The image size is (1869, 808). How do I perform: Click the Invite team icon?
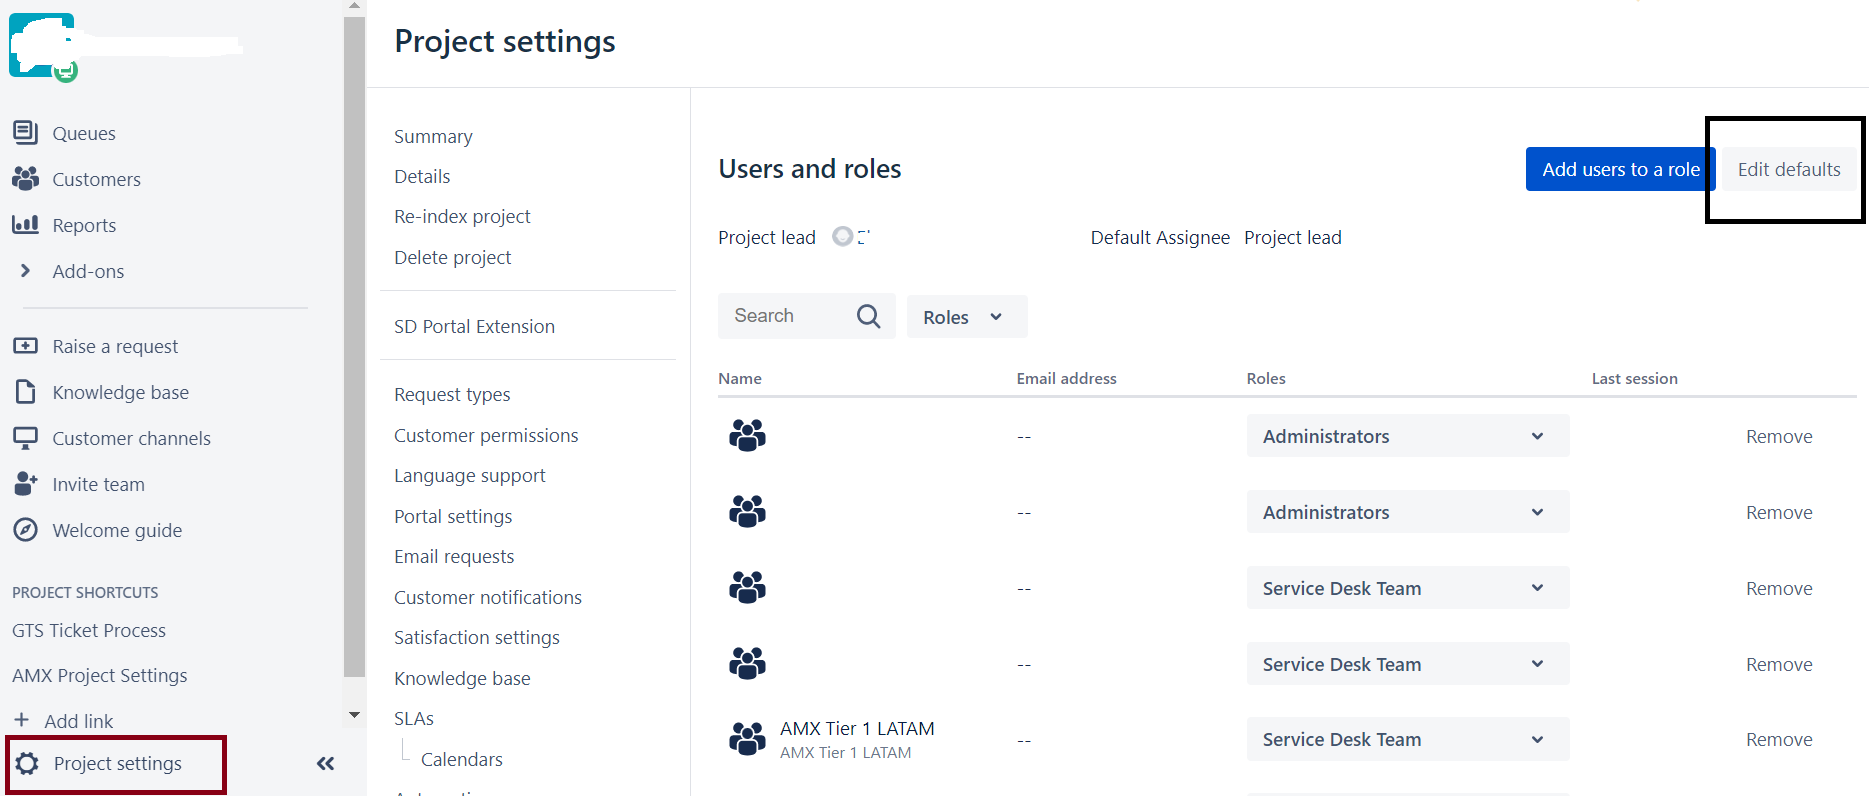(x=25, y=484)
